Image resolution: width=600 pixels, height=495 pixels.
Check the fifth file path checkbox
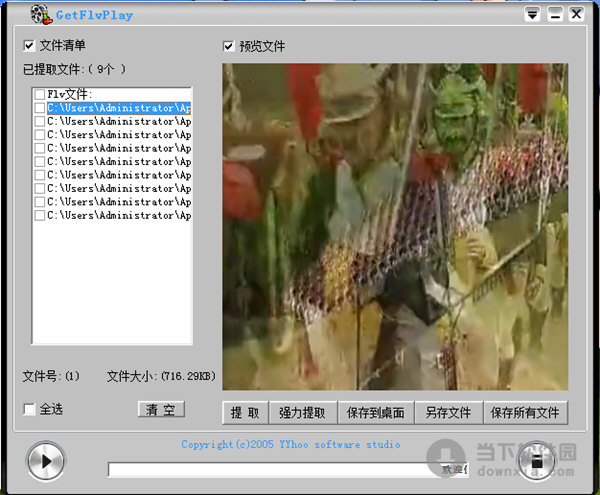39,161
